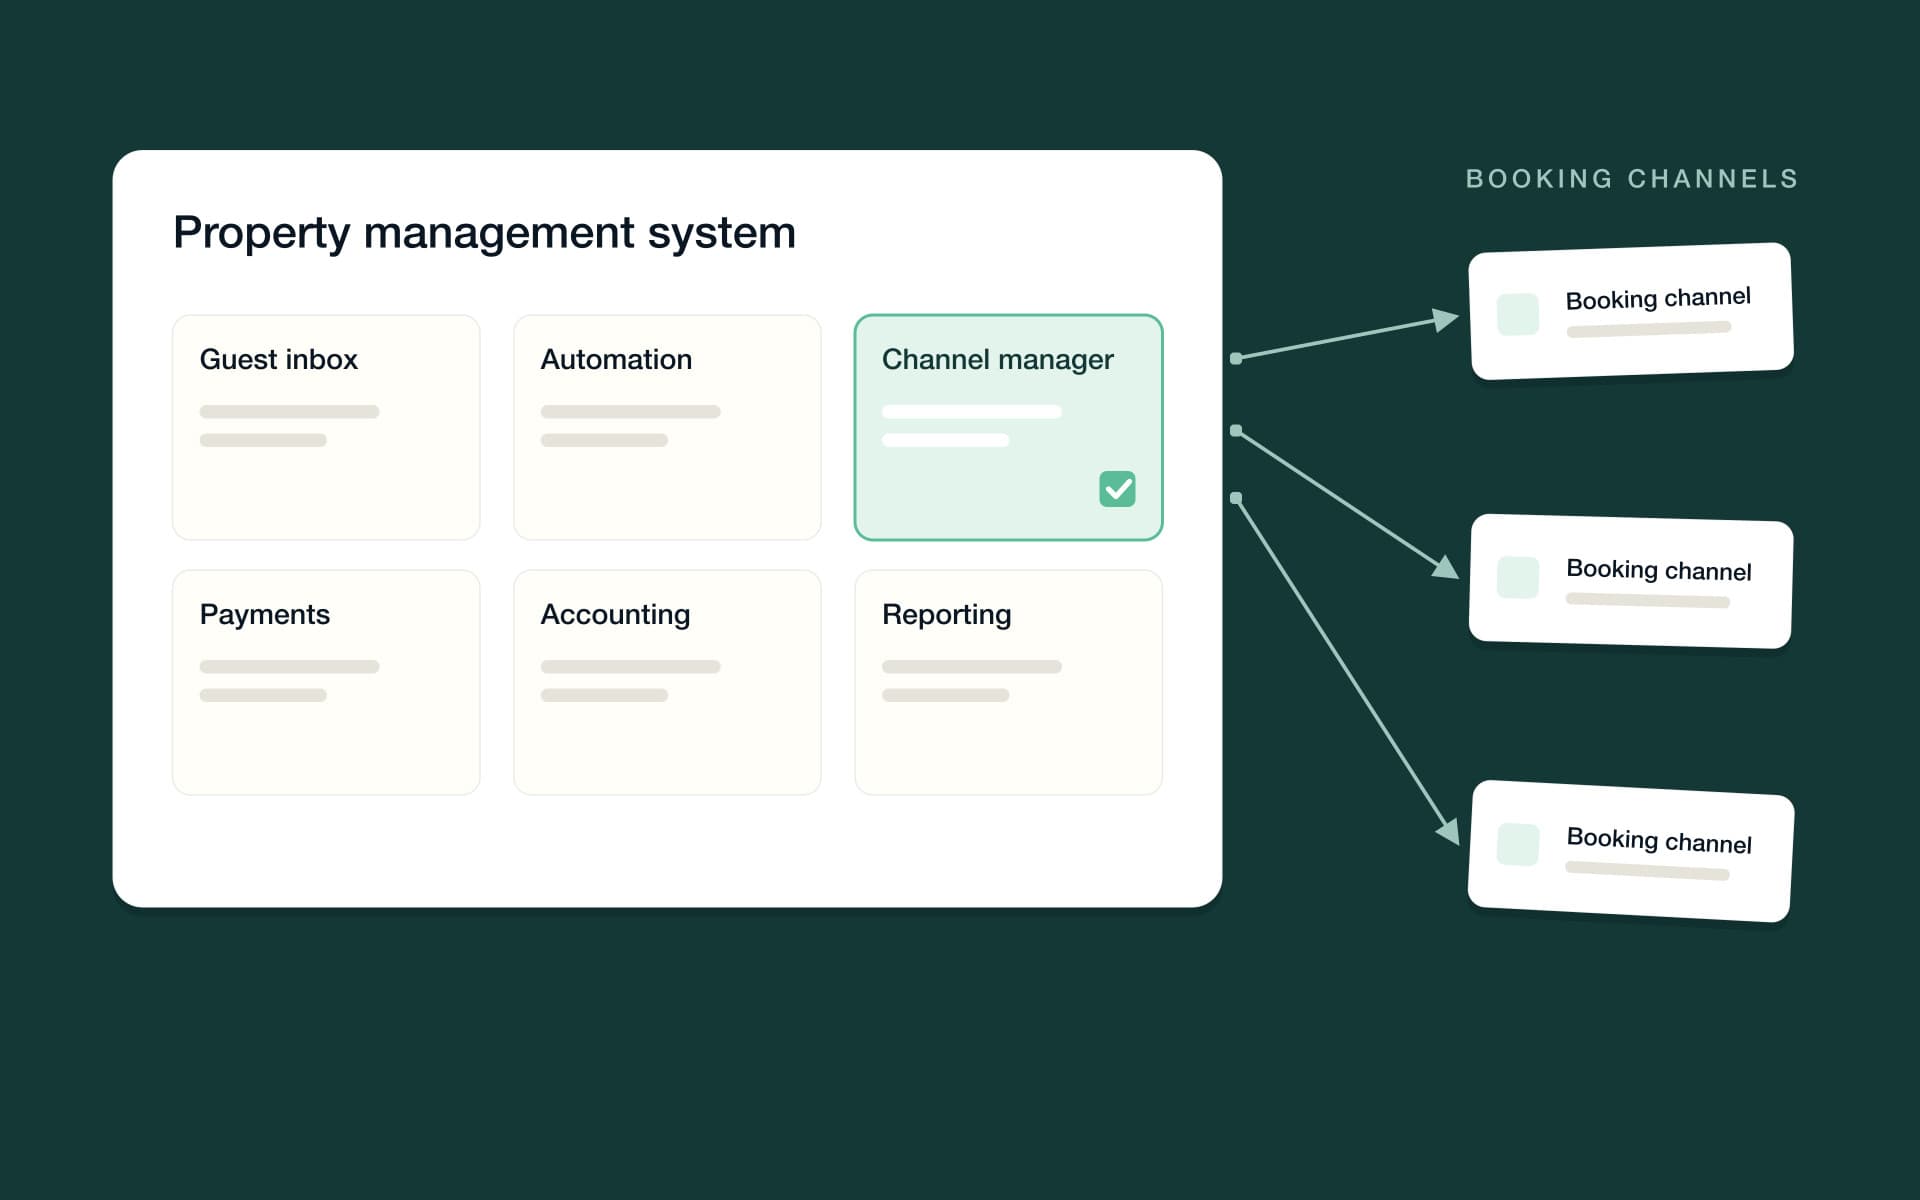This screenshot has height=1200, width=1920.
Task: Click the Guest inbox title text
Action: pyautogui.click(x=278, y=359)
